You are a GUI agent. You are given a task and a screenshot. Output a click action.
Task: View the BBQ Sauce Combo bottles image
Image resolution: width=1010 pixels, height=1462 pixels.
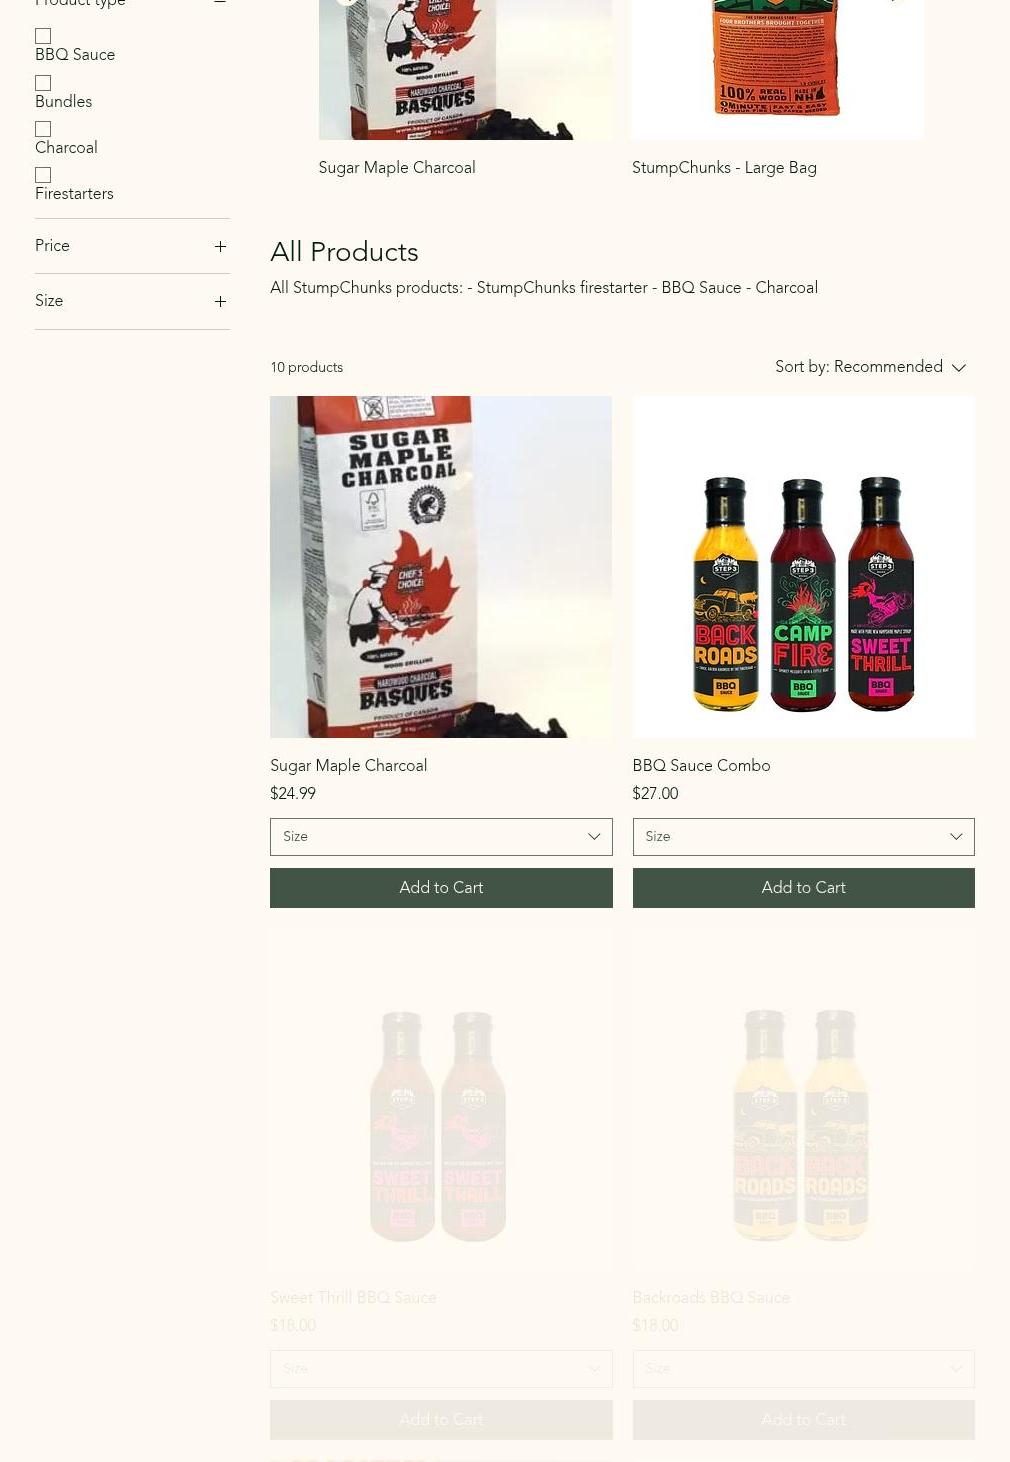[803, 567]
